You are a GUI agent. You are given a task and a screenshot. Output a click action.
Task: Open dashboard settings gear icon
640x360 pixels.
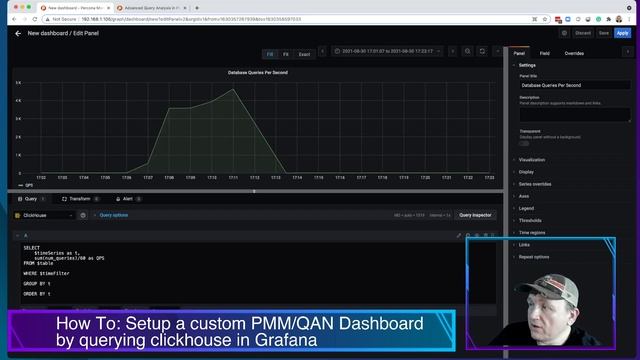pos(564,33)
